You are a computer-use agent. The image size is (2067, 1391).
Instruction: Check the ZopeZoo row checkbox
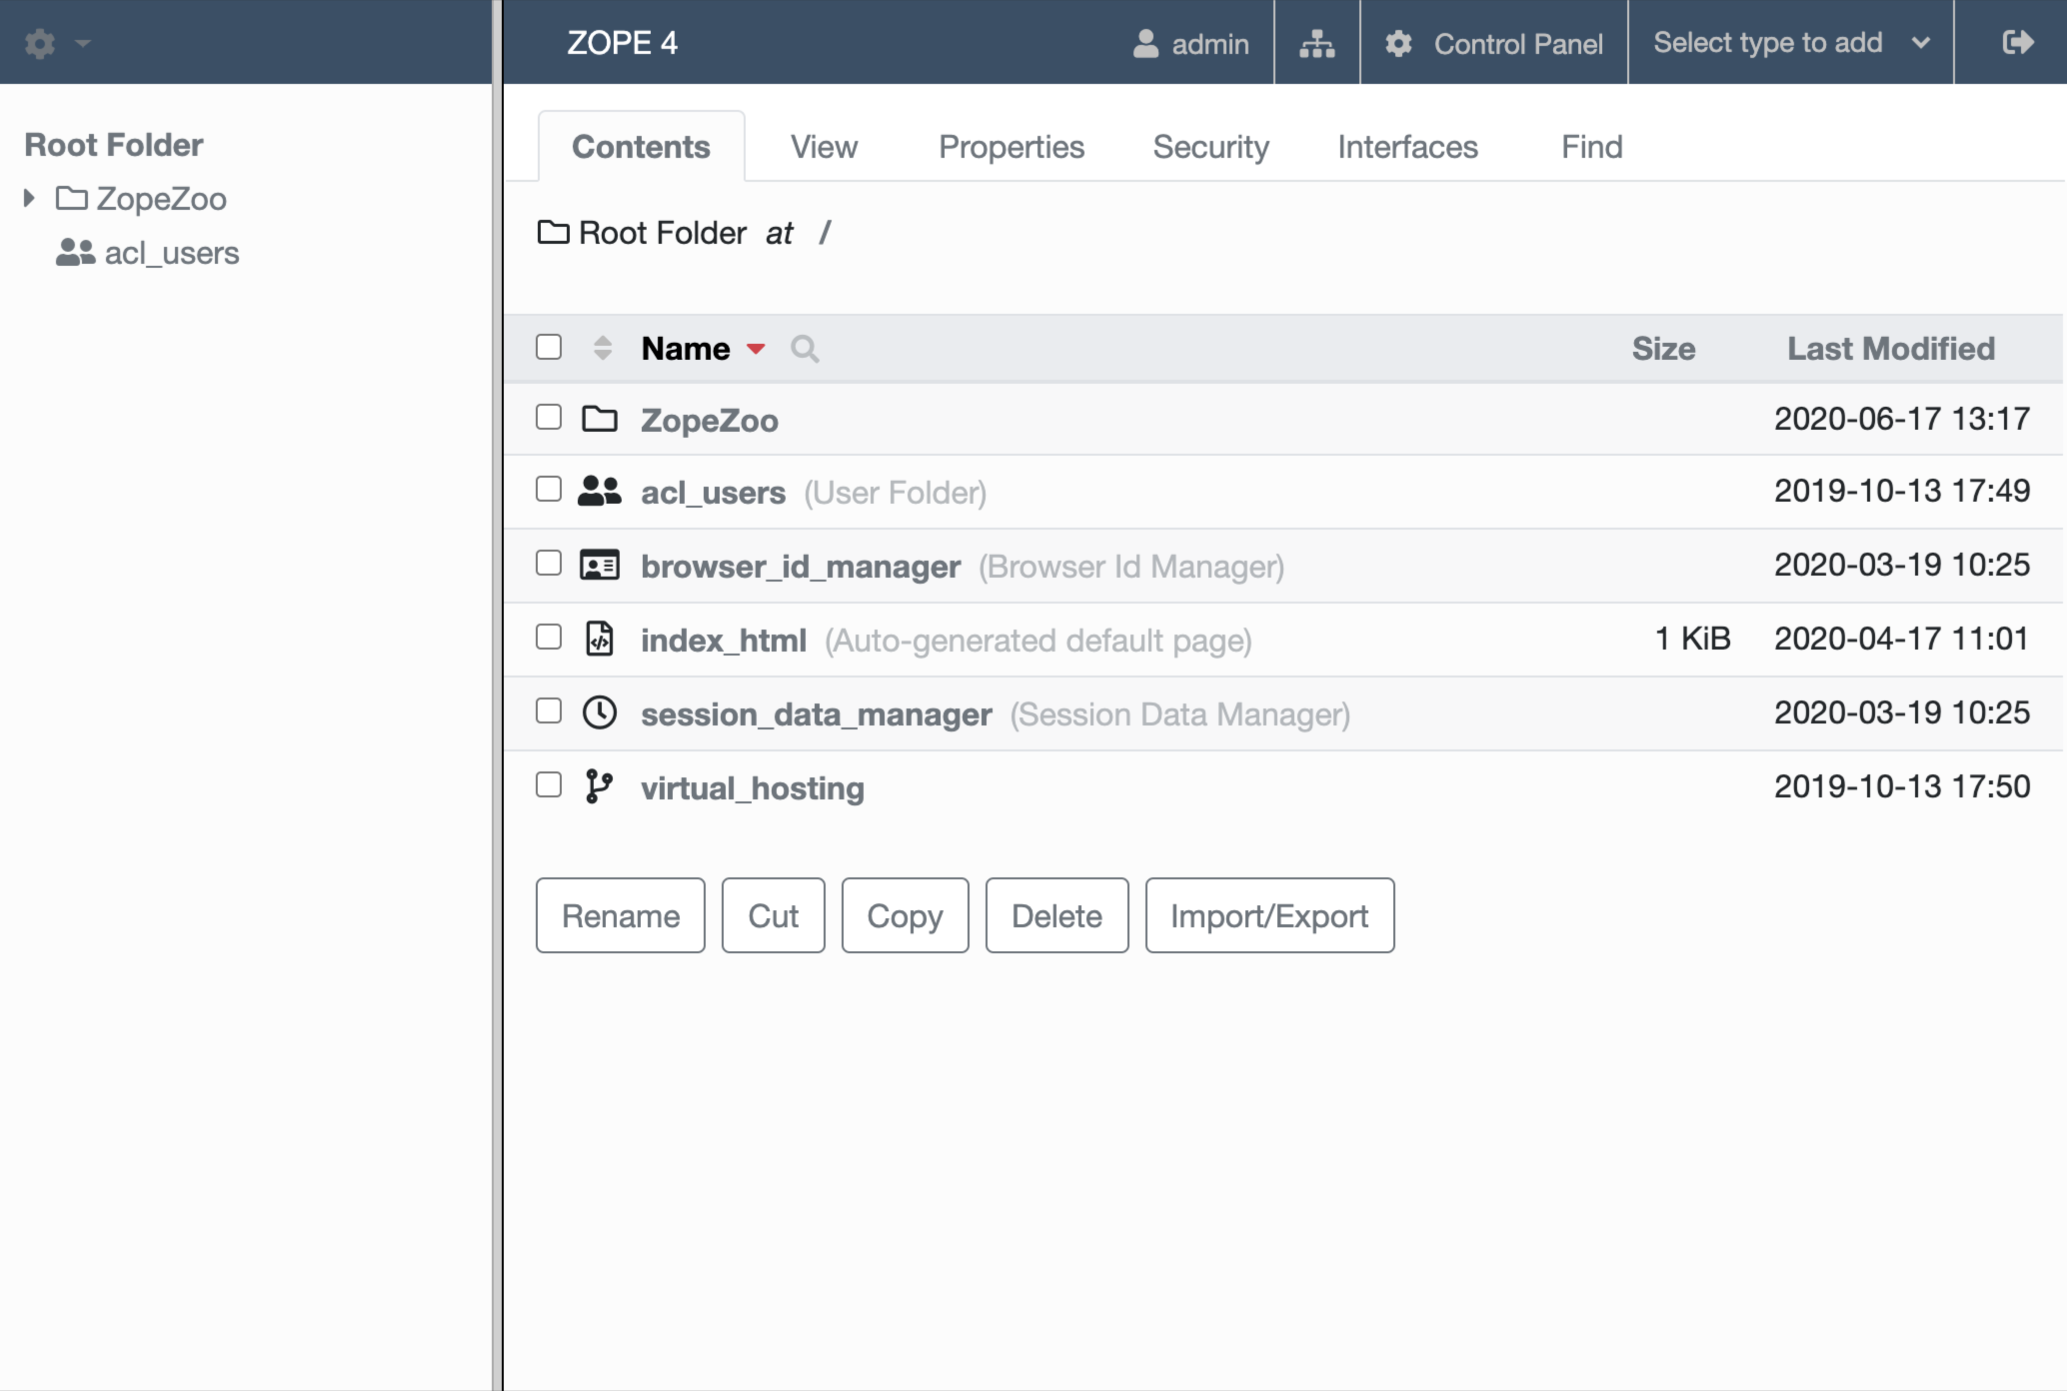(x=549, y=417)
